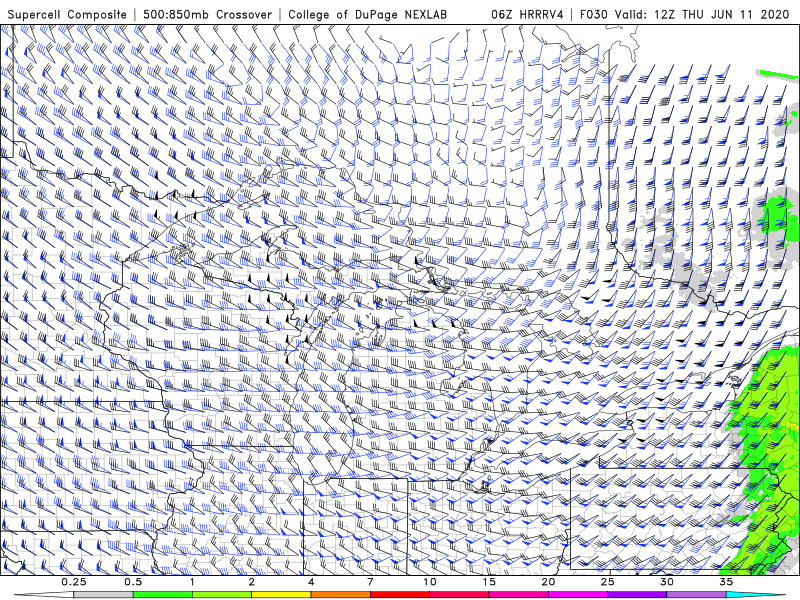The width and height of the screenshot is (800, 600).
Task: Select the bright green 0.5–1 color bar segment
Action: [162, 595]
